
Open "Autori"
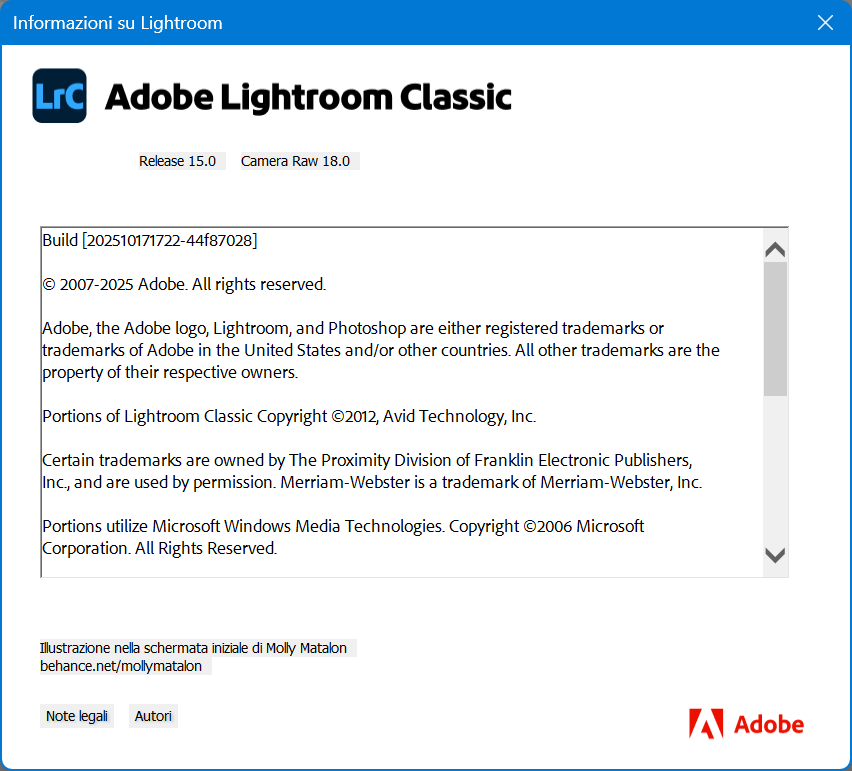pos(152,715)
